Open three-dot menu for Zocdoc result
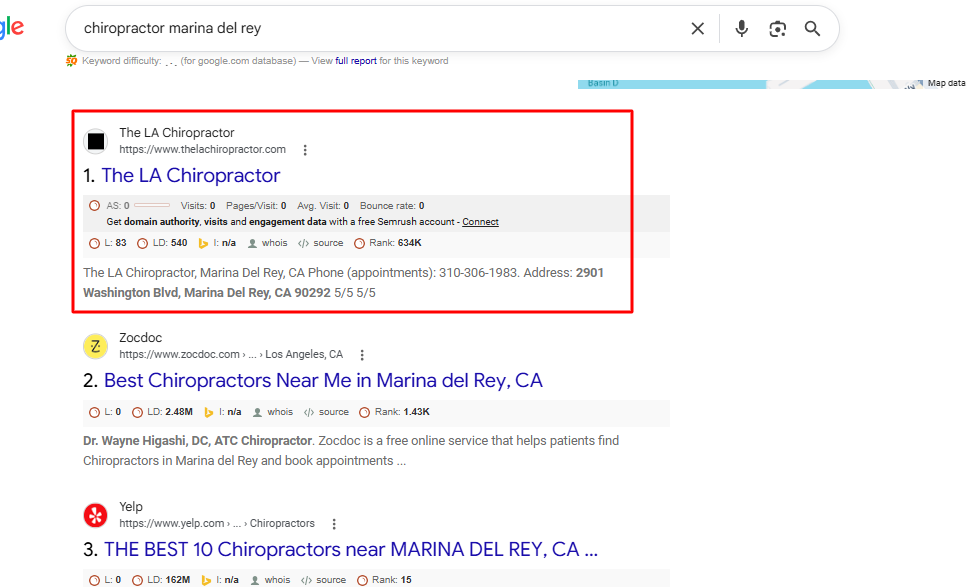 [x=362, y=355]
